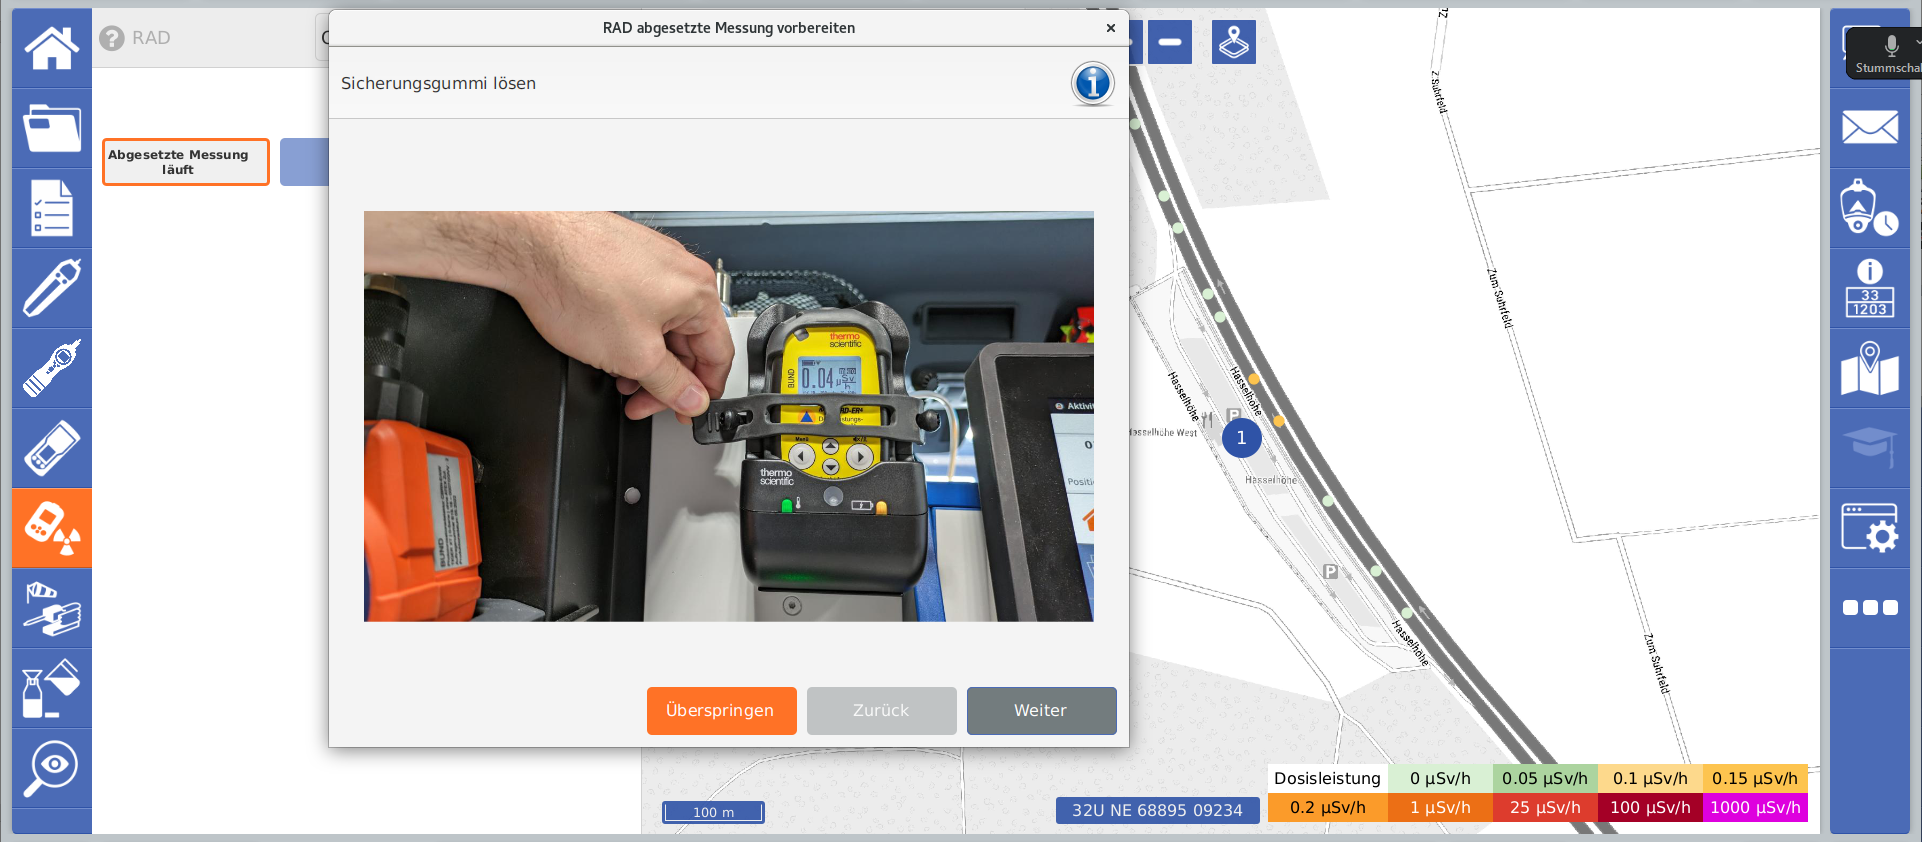Select map marker number 1
Image resolution: width=1922 pixels, height=842 pixels.
tap(1242, 438)
